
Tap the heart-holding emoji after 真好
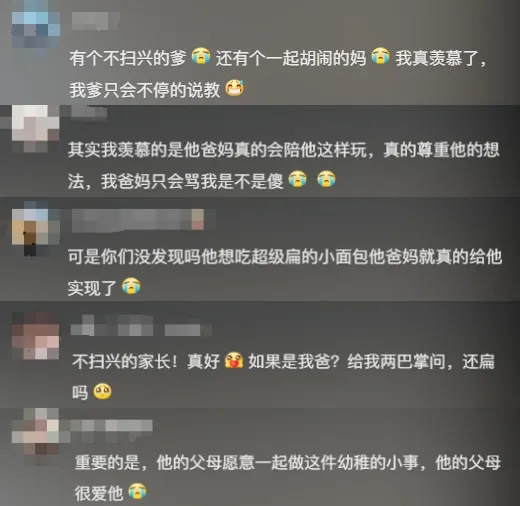(234, 360)
